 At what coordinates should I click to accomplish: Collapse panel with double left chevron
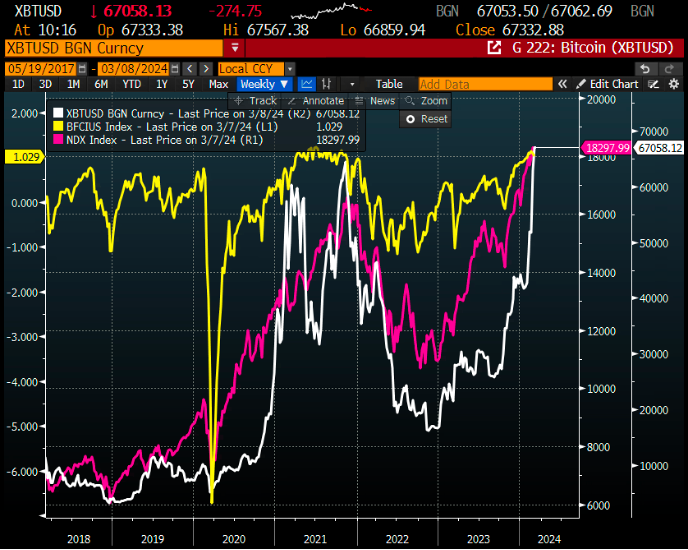coord(562,84)
